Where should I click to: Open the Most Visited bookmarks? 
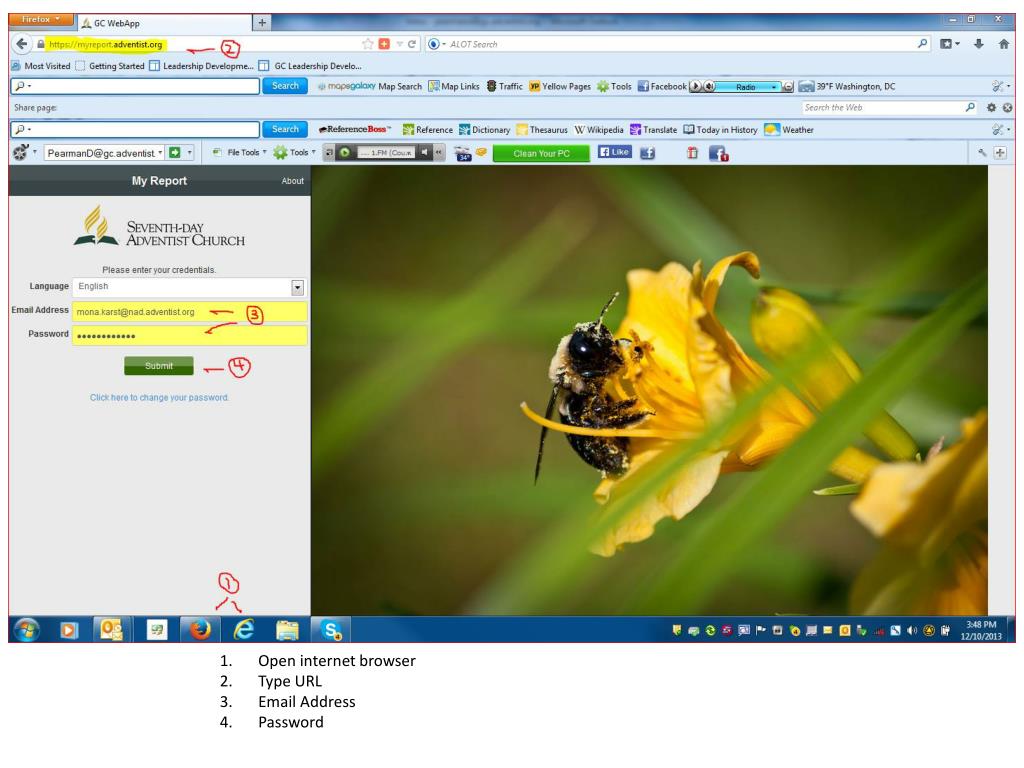[x=41, y=66]
